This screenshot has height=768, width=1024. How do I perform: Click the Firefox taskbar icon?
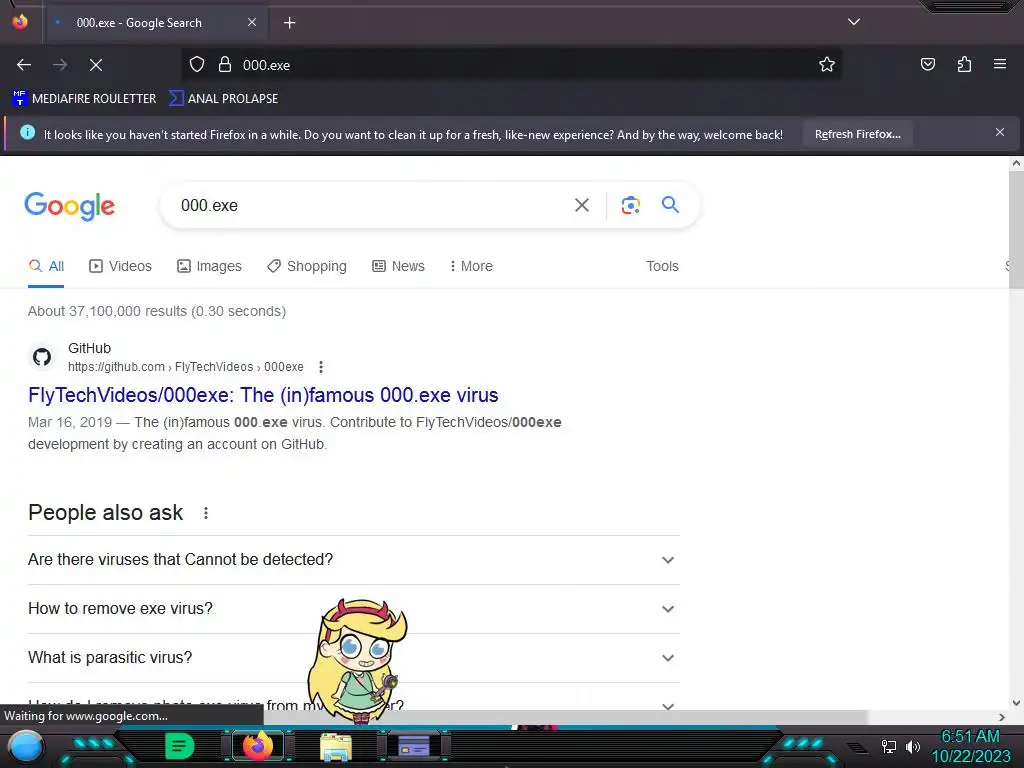[x=258, y=746]
